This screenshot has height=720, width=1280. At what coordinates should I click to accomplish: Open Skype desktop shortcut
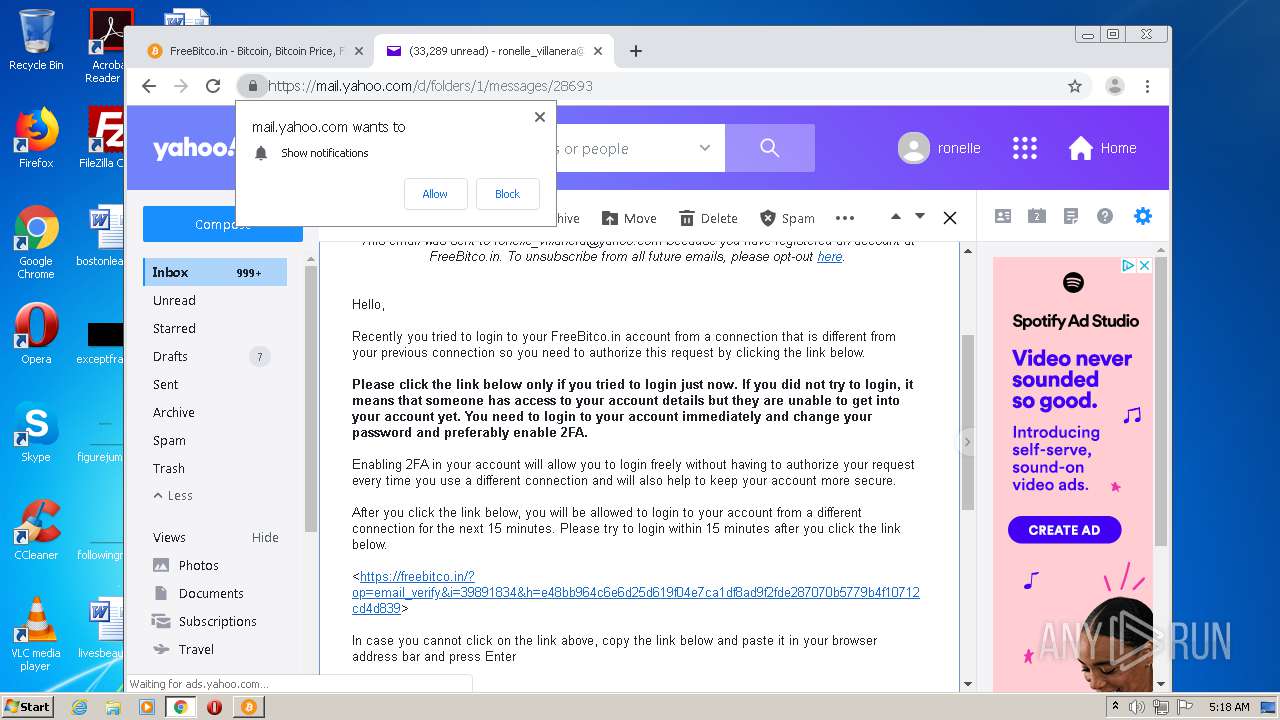coord(36,432)
